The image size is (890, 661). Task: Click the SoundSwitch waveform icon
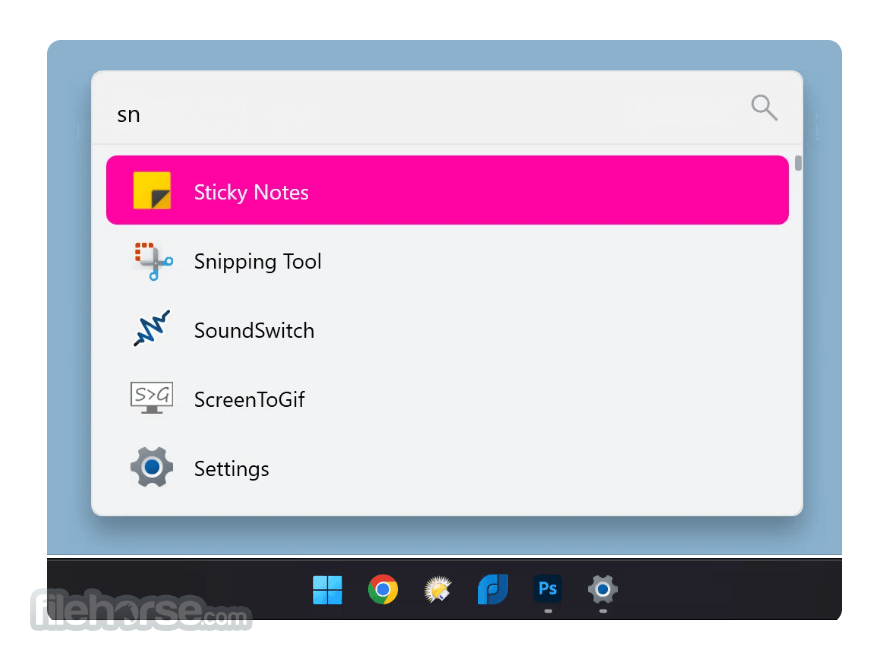[x=152, y=329]
